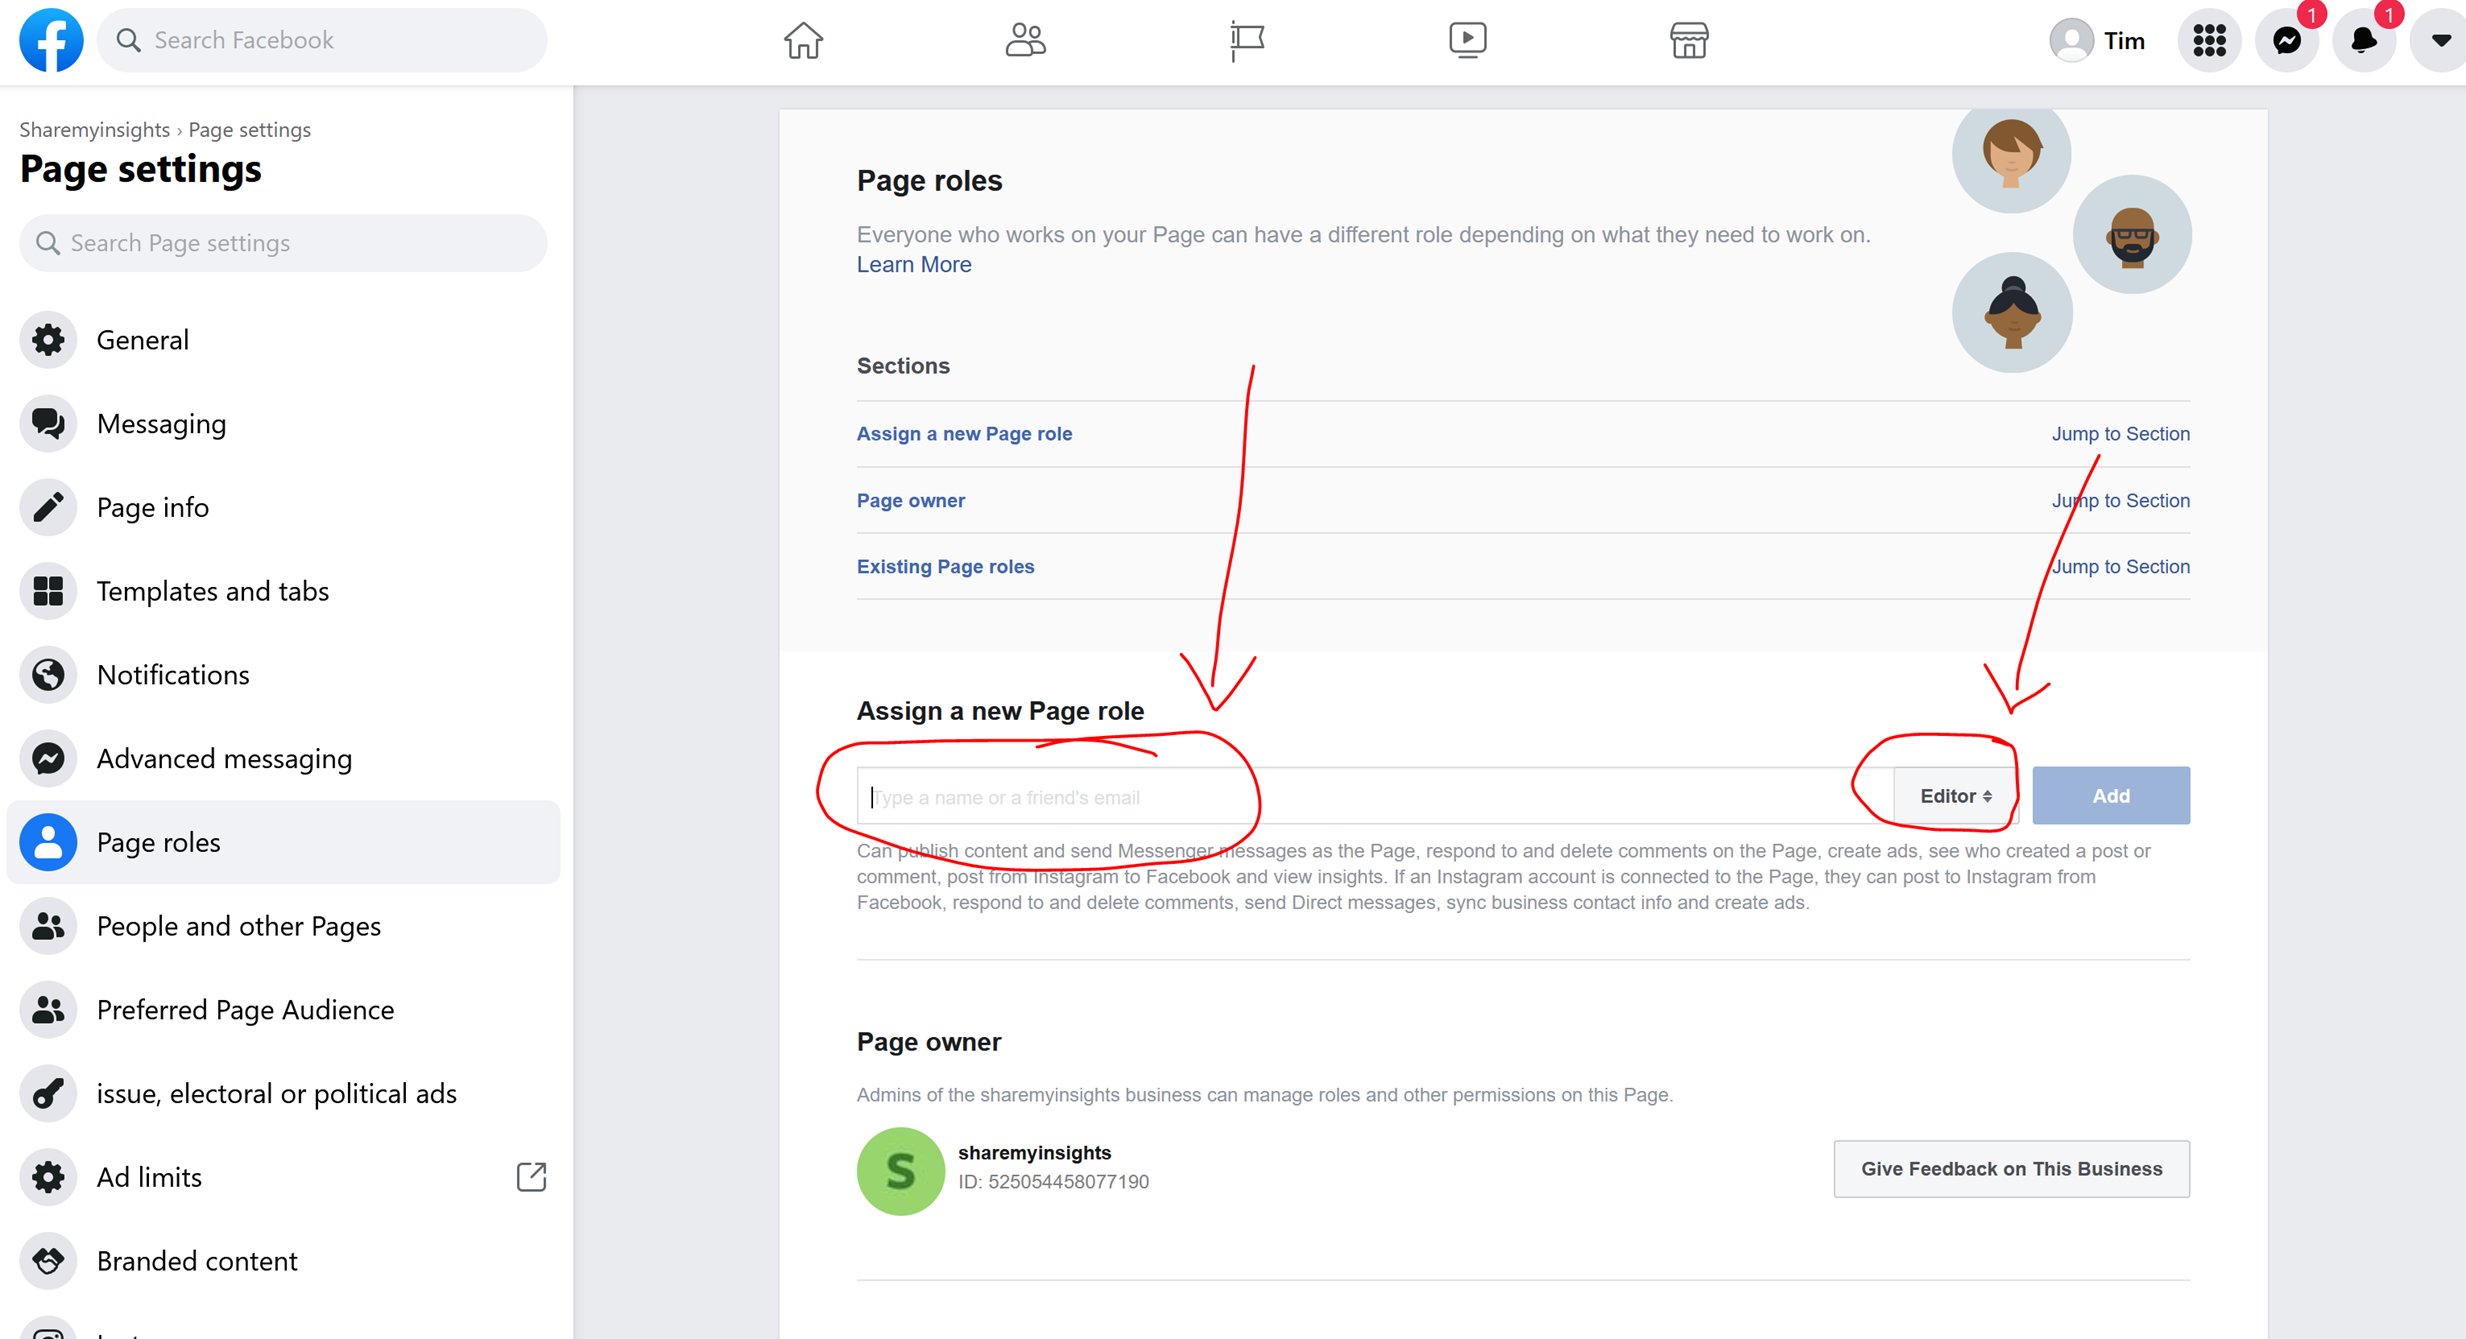Click the Facebook logo

pos(51,40)
